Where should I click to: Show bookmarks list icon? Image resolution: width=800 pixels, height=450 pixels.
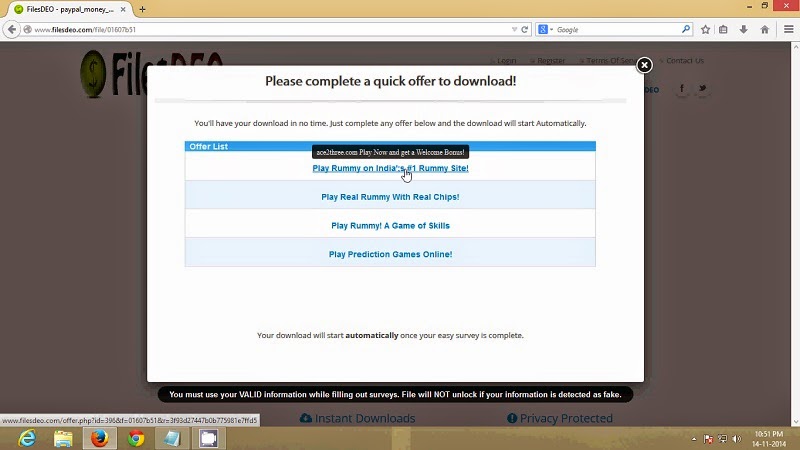(723, 30)
